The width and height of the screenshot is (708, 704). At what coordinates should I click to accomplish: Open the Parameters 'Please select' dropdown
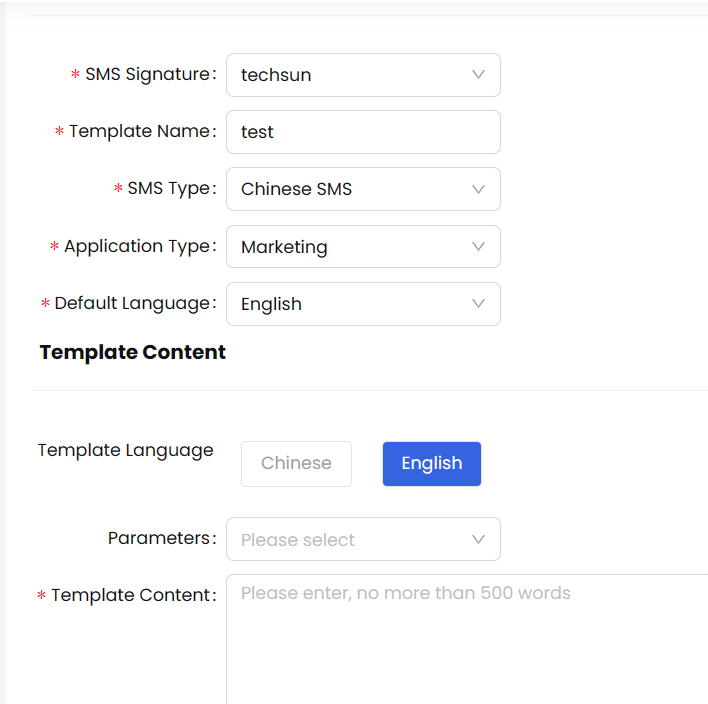350,540
